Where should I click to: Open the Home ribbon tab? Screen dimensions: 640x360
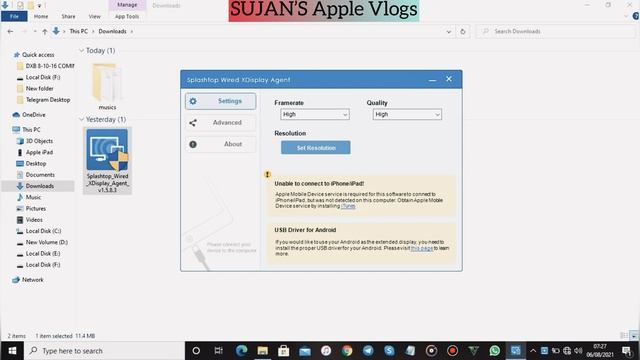click(x=41, y=16)
